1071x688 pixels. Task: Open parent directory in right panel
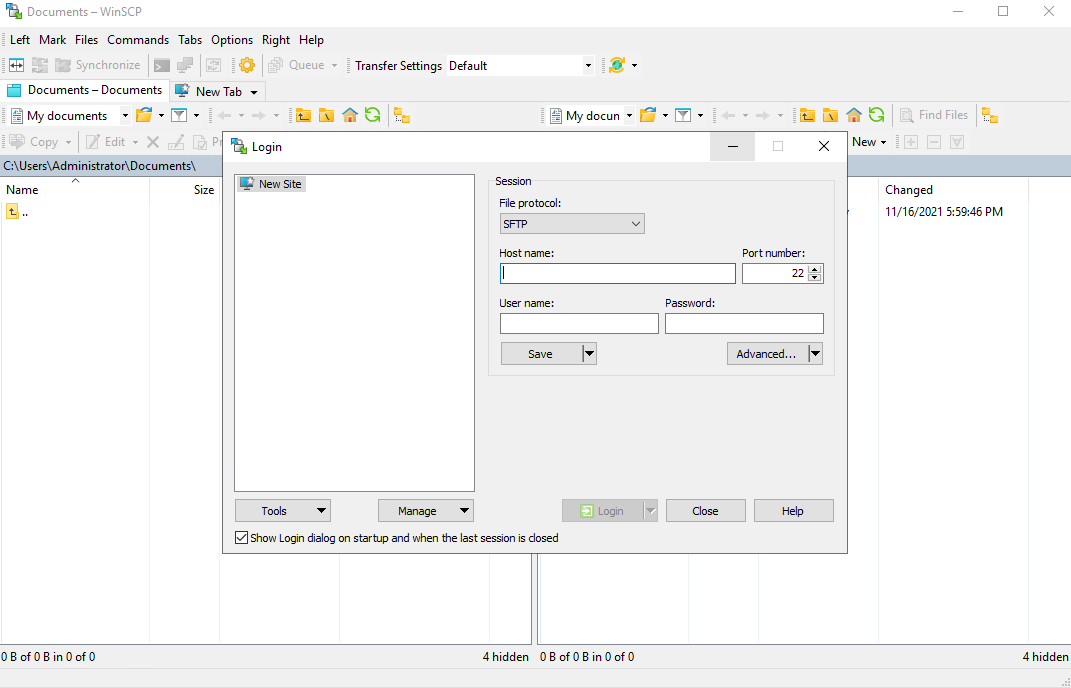coord(807,115)
